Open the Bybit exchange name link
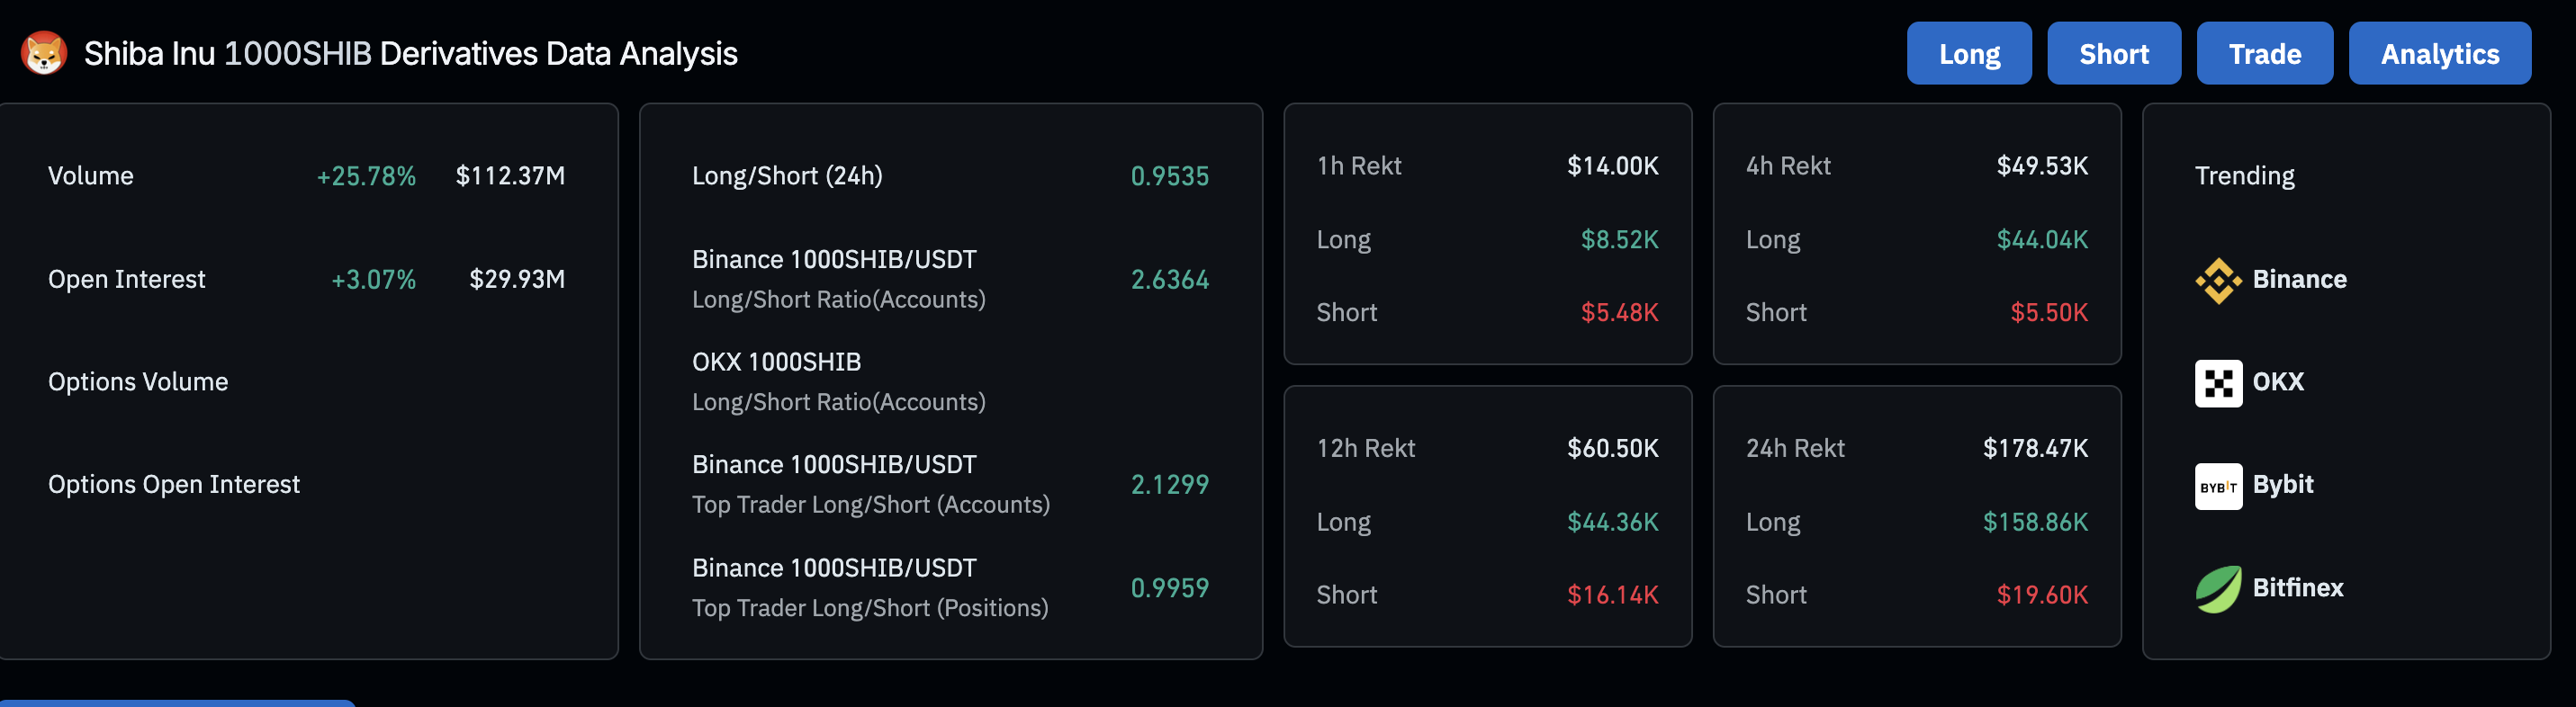This screenshot has width=2576, height=707. click(x=2282, y=485)
